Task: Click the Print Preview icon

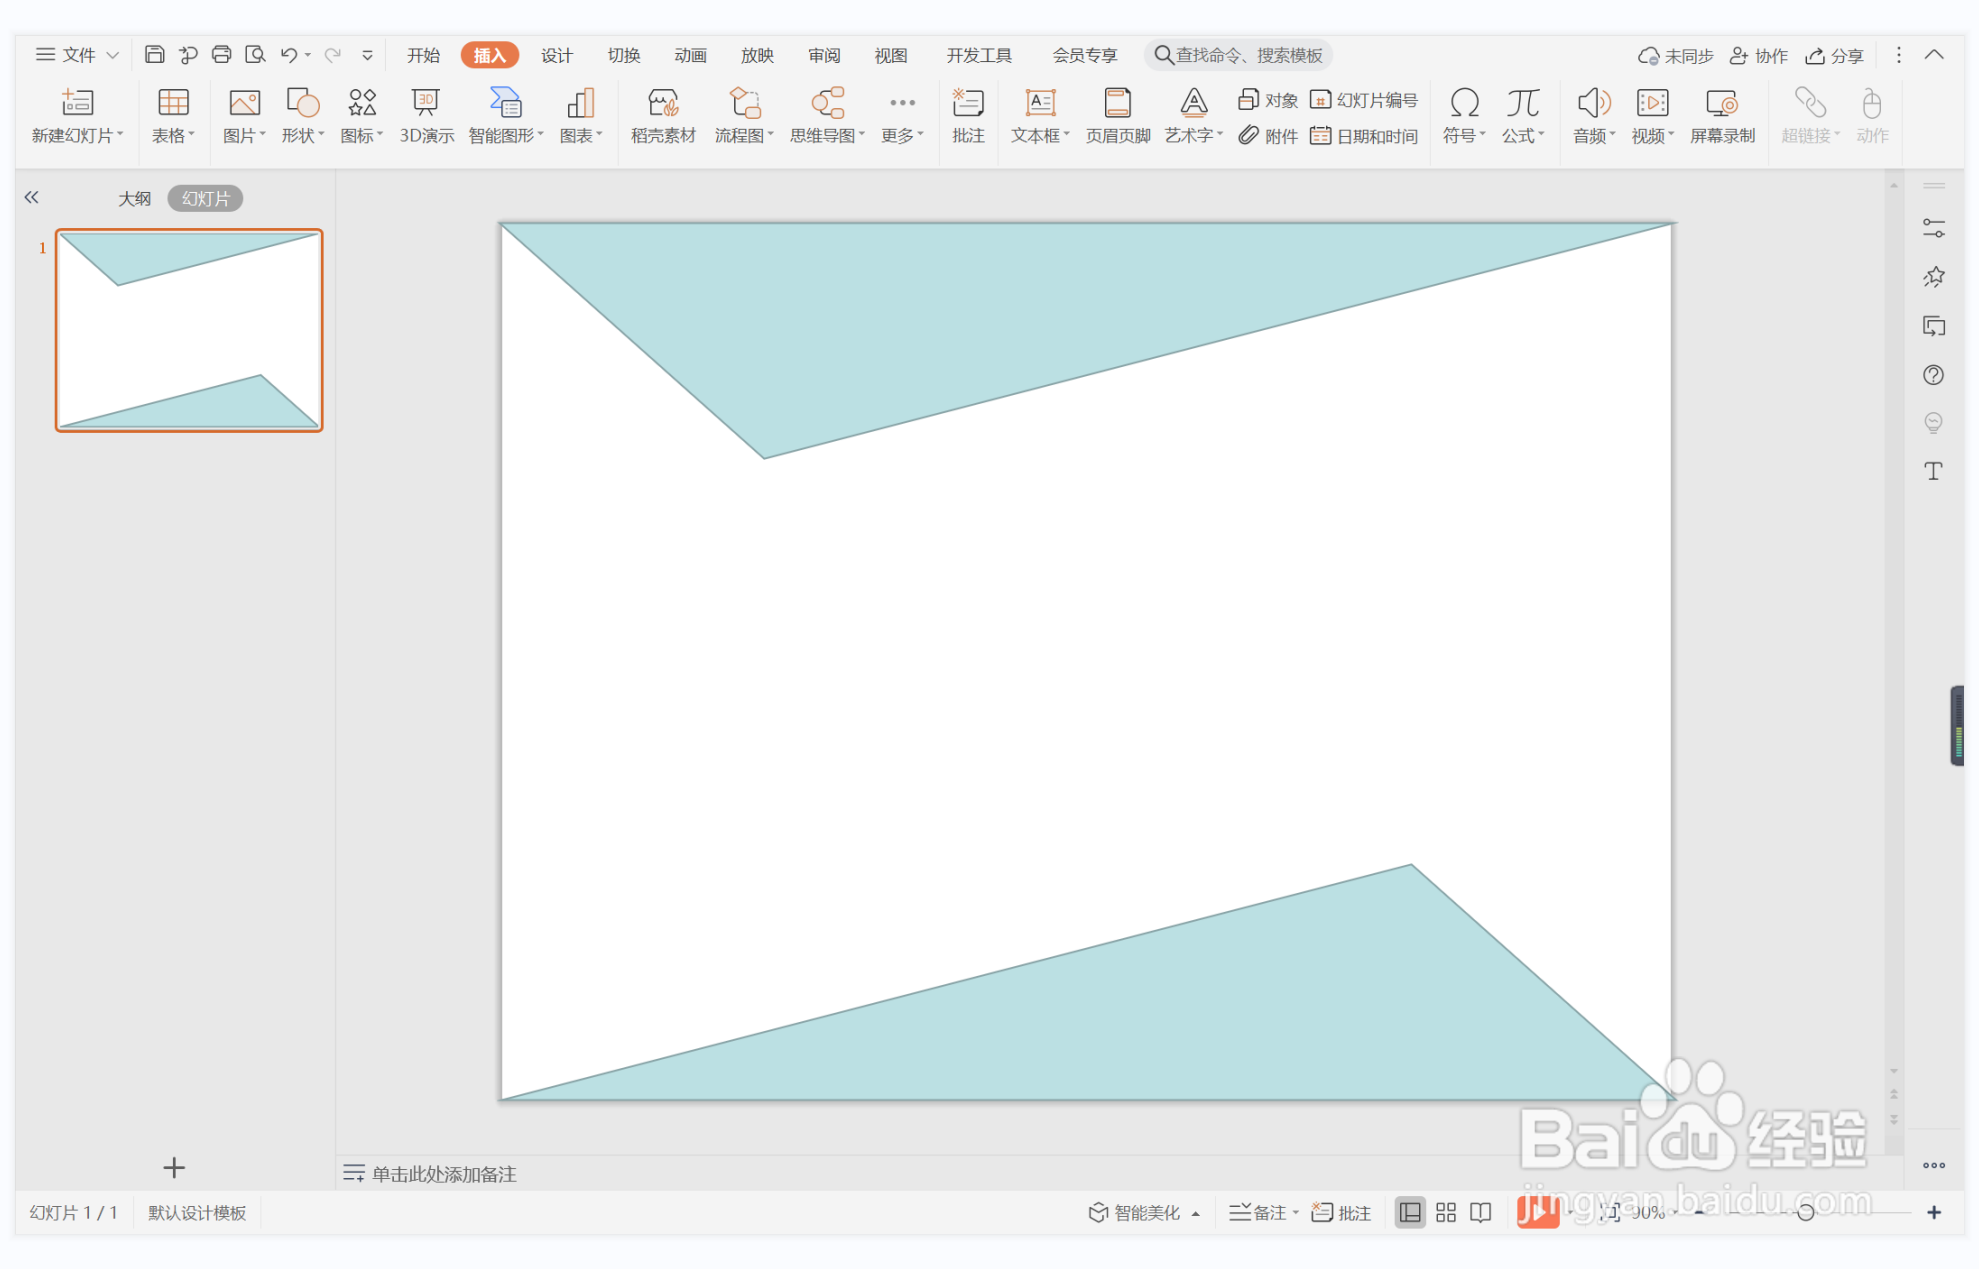Action: tap(255, 55)
